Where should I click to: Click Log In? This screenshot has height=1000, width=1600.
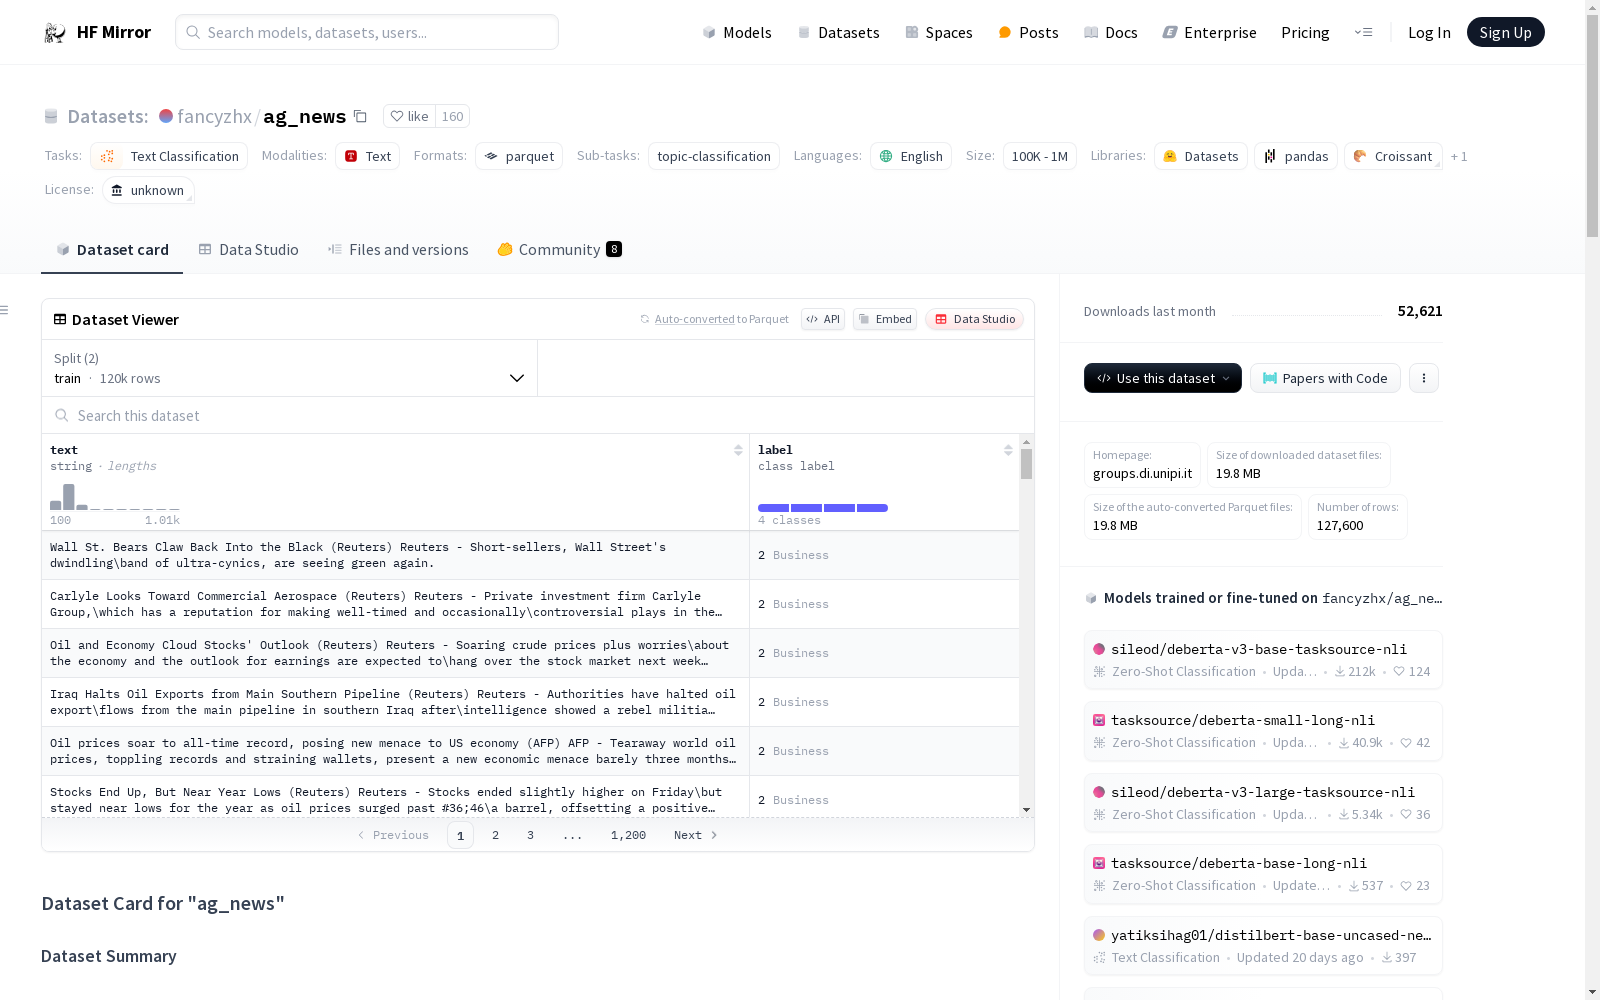tap(1429, 33)
